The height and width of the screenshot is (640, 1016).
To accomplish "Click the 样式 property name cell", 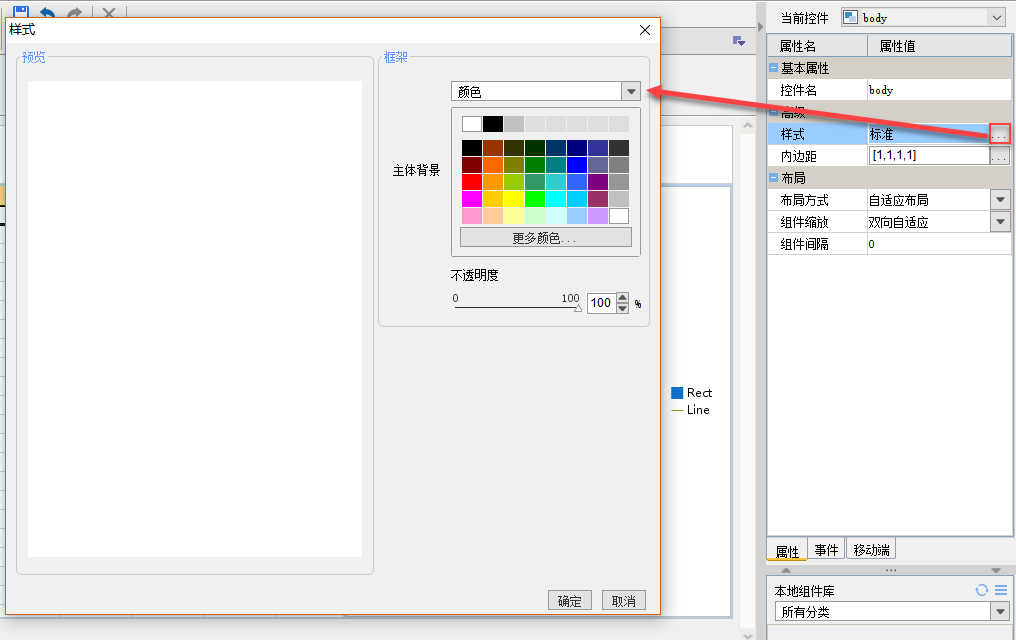I will click(818, 134).
